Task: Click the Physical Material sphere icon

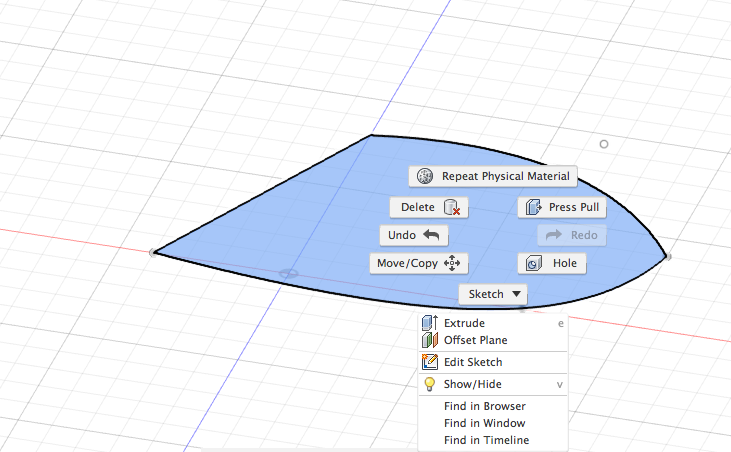Action: point(425,176)
